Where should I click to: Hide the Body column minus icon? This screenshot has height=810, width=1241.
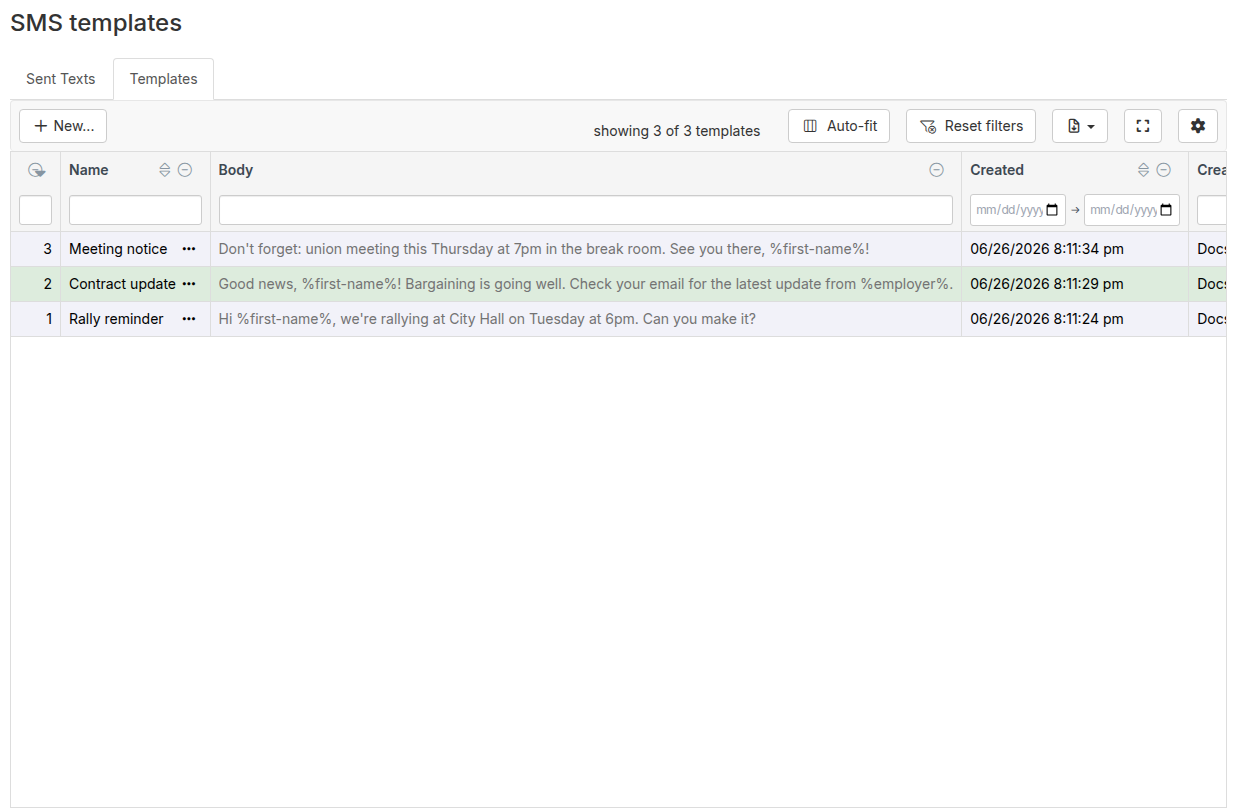point(937,170)
